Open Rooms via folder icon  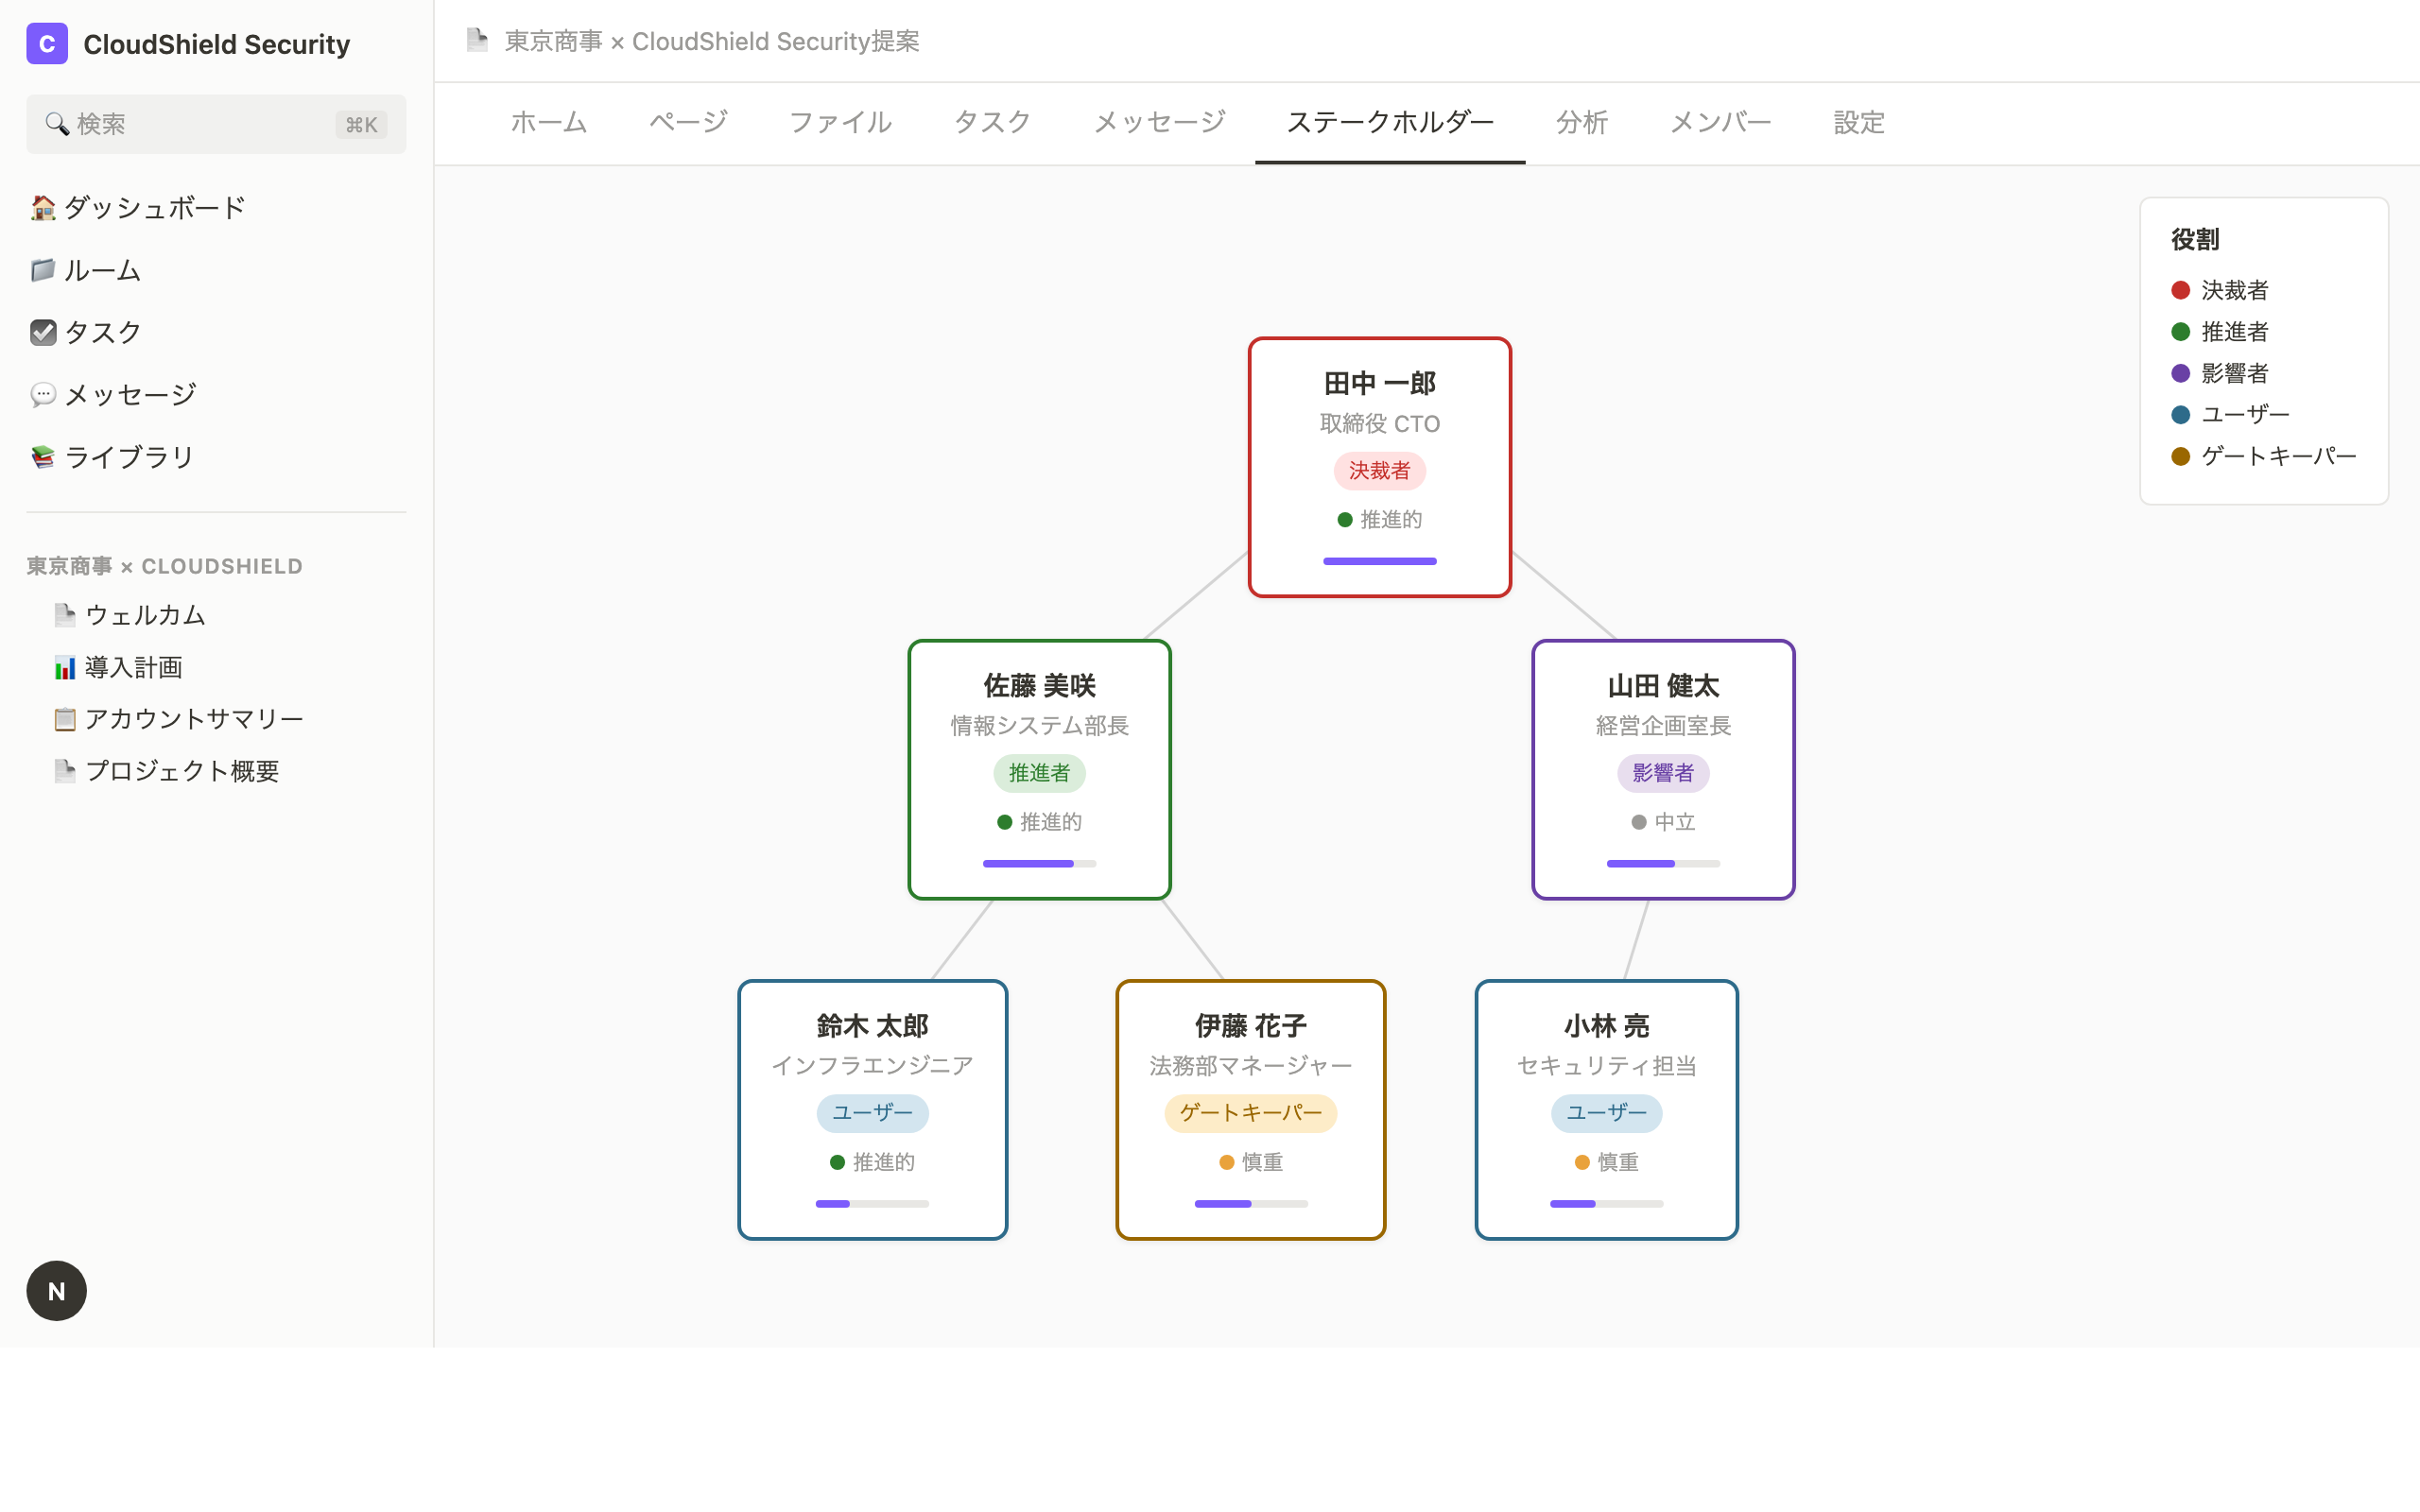coord(43,270)
